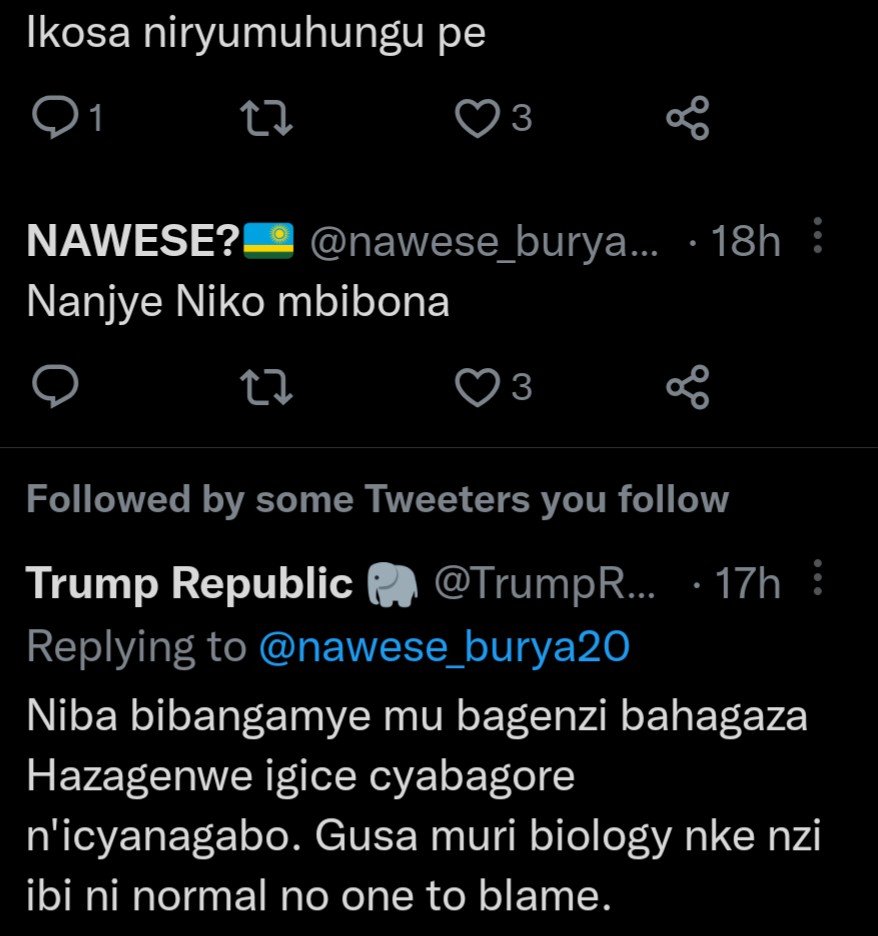This screenshot has height=936, width=878.
Task: Open the "Ikosa niryumuhungu pe" tweet text
Action: tap(255, 35)
